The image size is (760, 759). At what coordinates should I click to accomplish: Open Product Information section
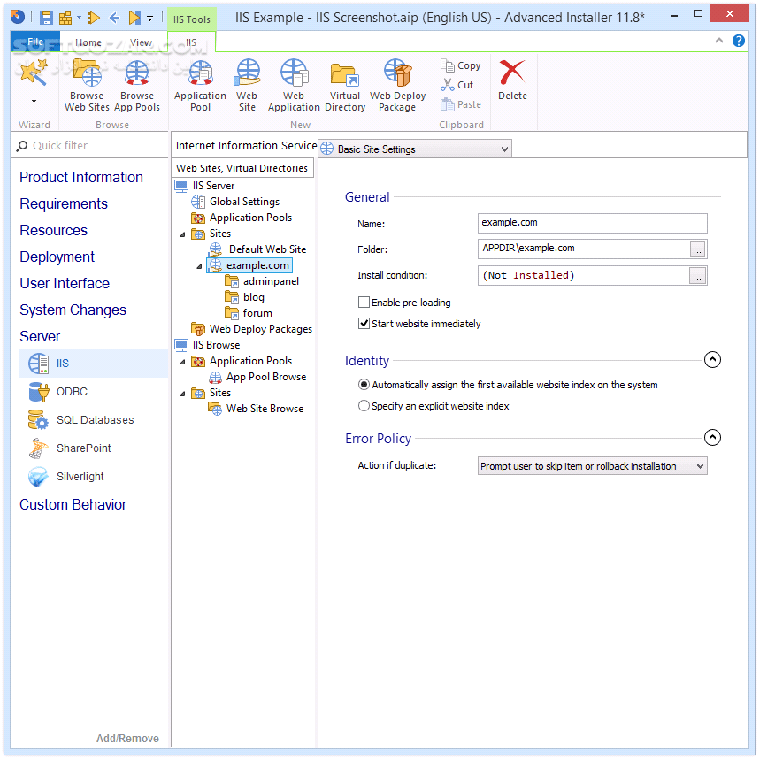[81, 177]
